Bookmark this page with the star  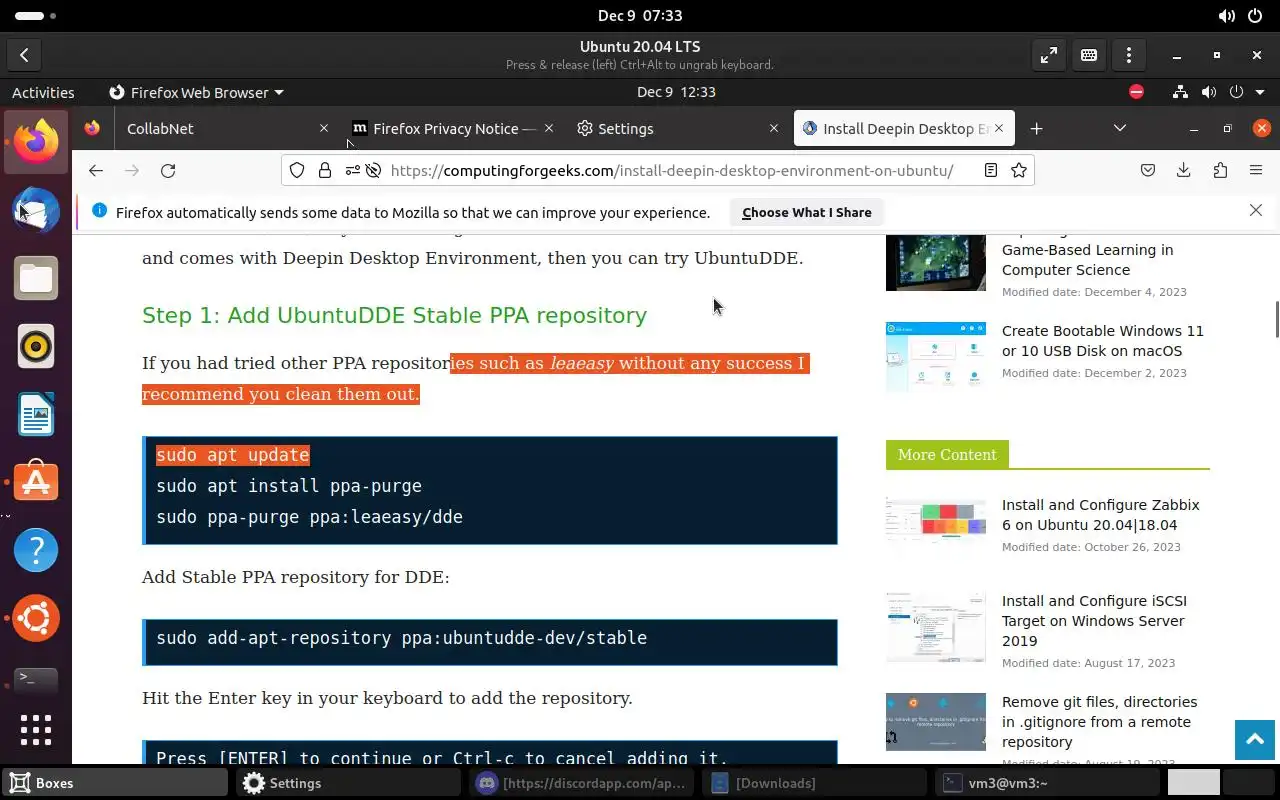click(1018, 170)
